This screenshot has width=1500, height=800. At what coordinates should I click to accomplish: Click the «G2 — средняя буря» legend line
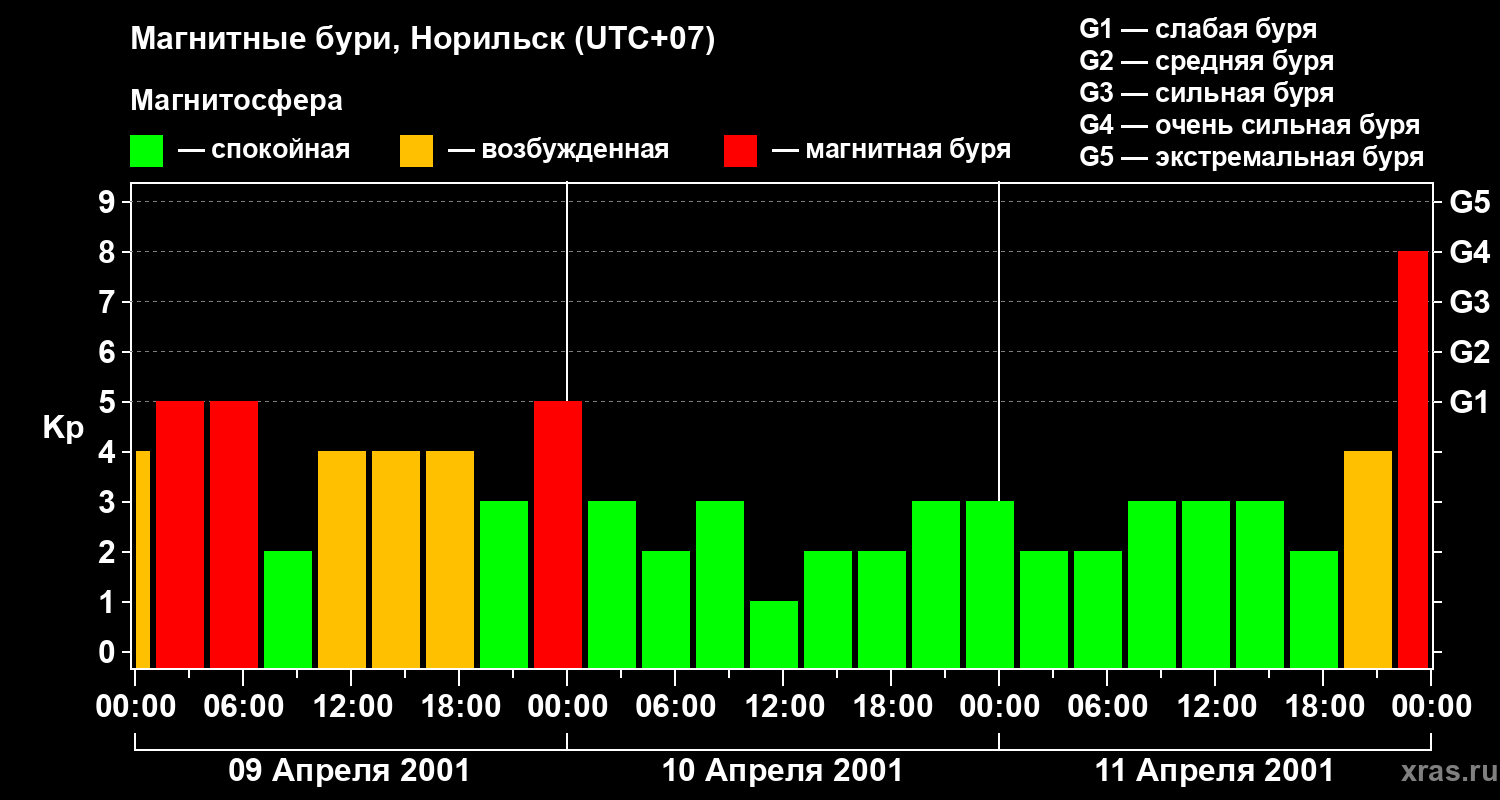[x=1207, y=61]
